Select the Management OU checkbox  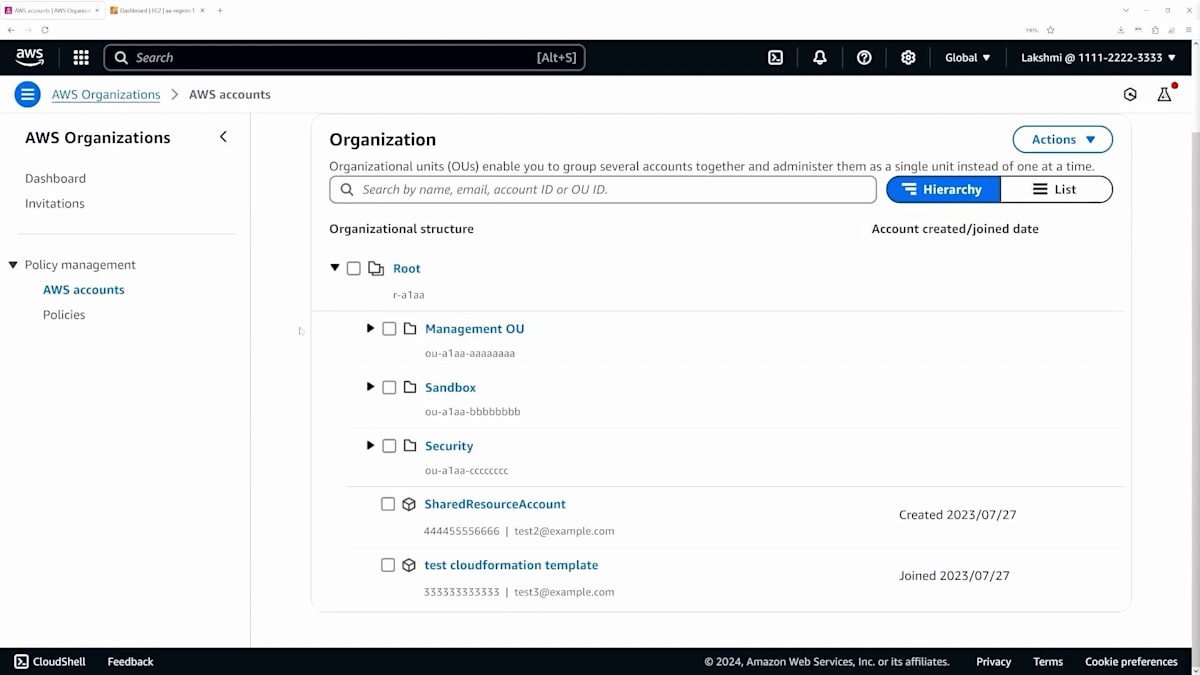pyautogui.click(x=390, y=328)
